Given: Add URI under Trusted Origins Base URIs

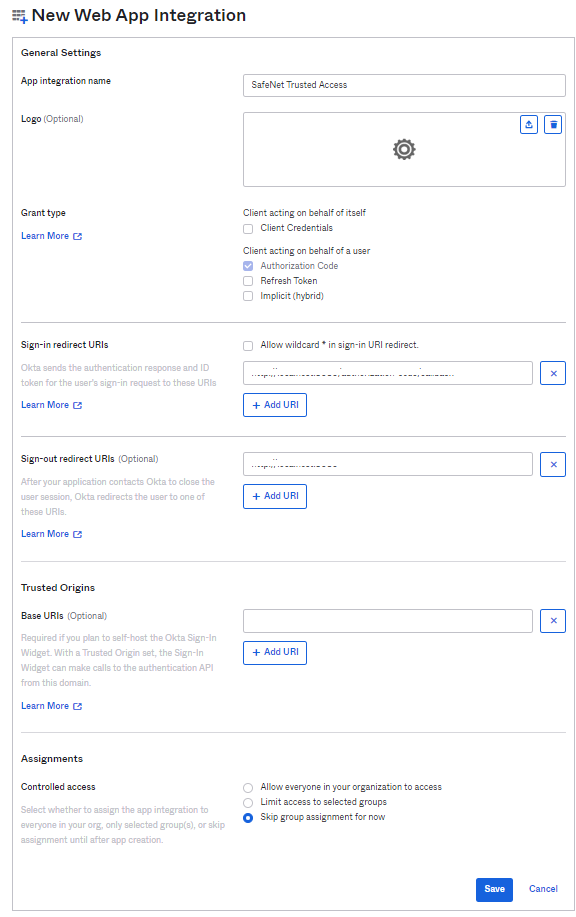Looking at the screenshot, I should [275, 652].
